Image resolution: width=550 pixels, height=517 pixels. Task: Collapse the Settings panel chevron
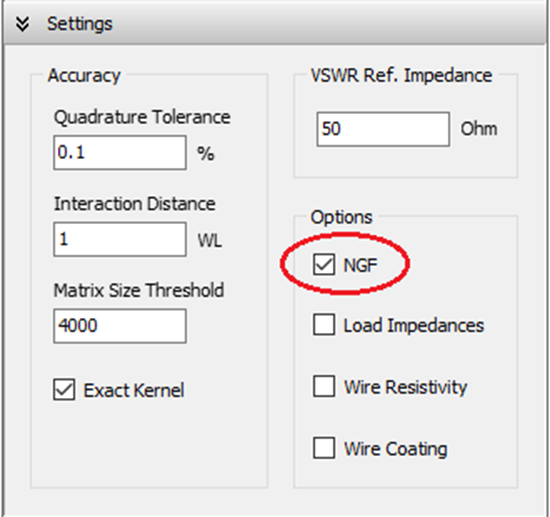pyautogui.click(x=23, y=24)
